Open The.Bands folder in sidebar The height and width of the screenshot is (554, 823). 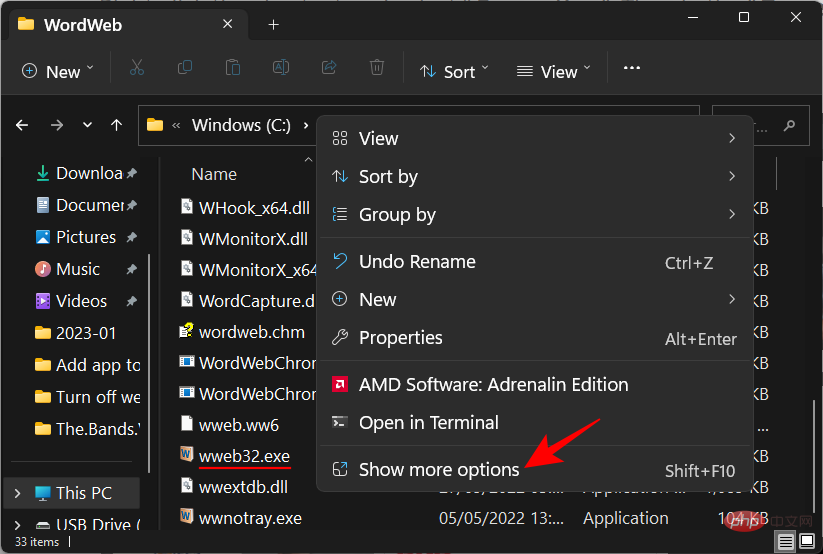(88, 429)
